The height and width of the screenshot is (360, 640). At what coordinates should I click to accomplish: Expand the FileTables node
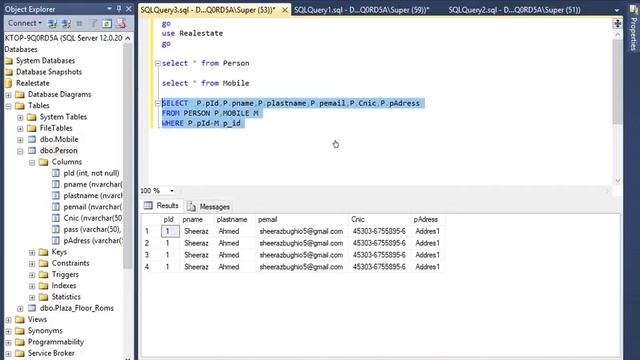coord(20,129)
